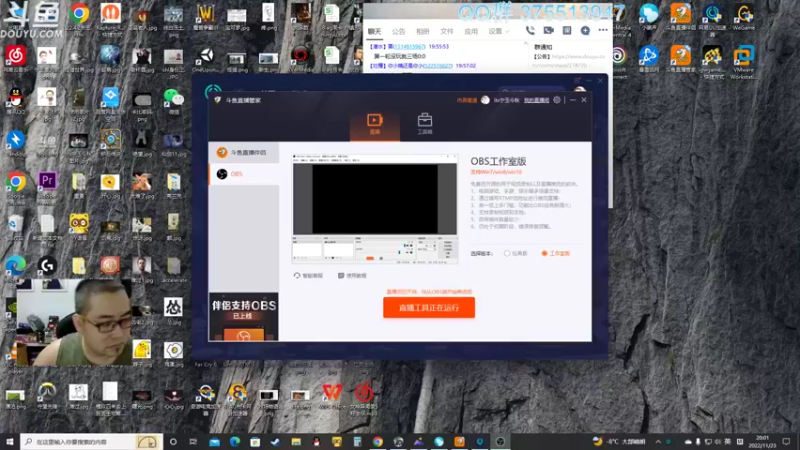The height and width of the screenshot is (450, 800).
Task: Open the Unity desktop shortcut
Action: click(206, 59)
